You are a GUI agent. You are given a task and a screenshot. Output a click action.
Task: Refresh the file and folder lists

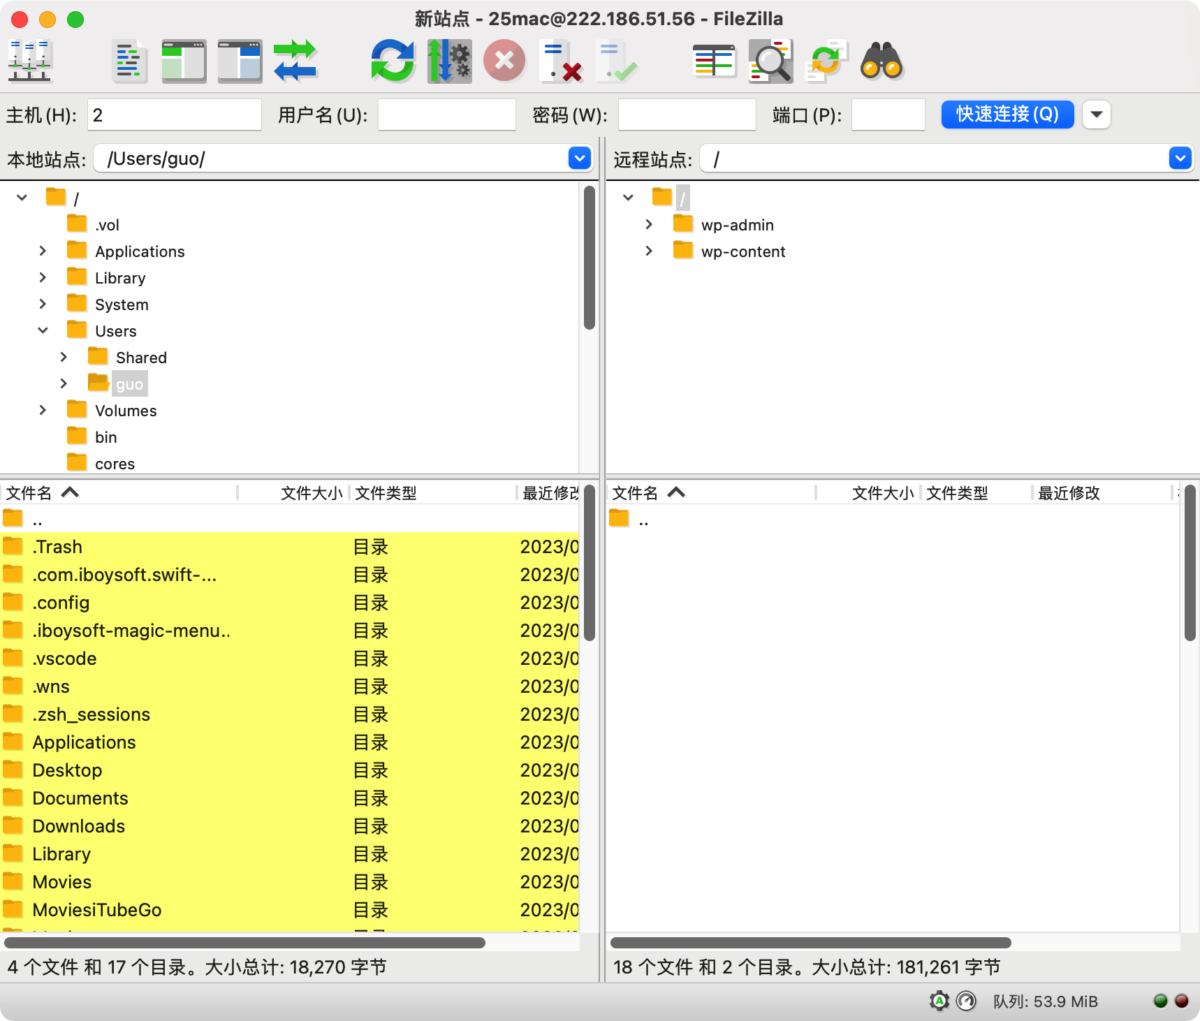(392, 62)
